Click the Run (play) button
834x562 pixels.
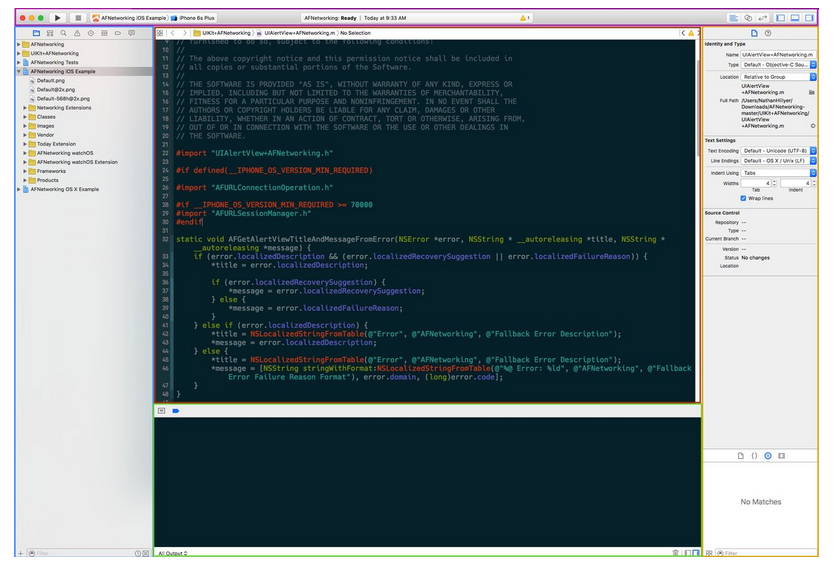[x=57, y=18]
